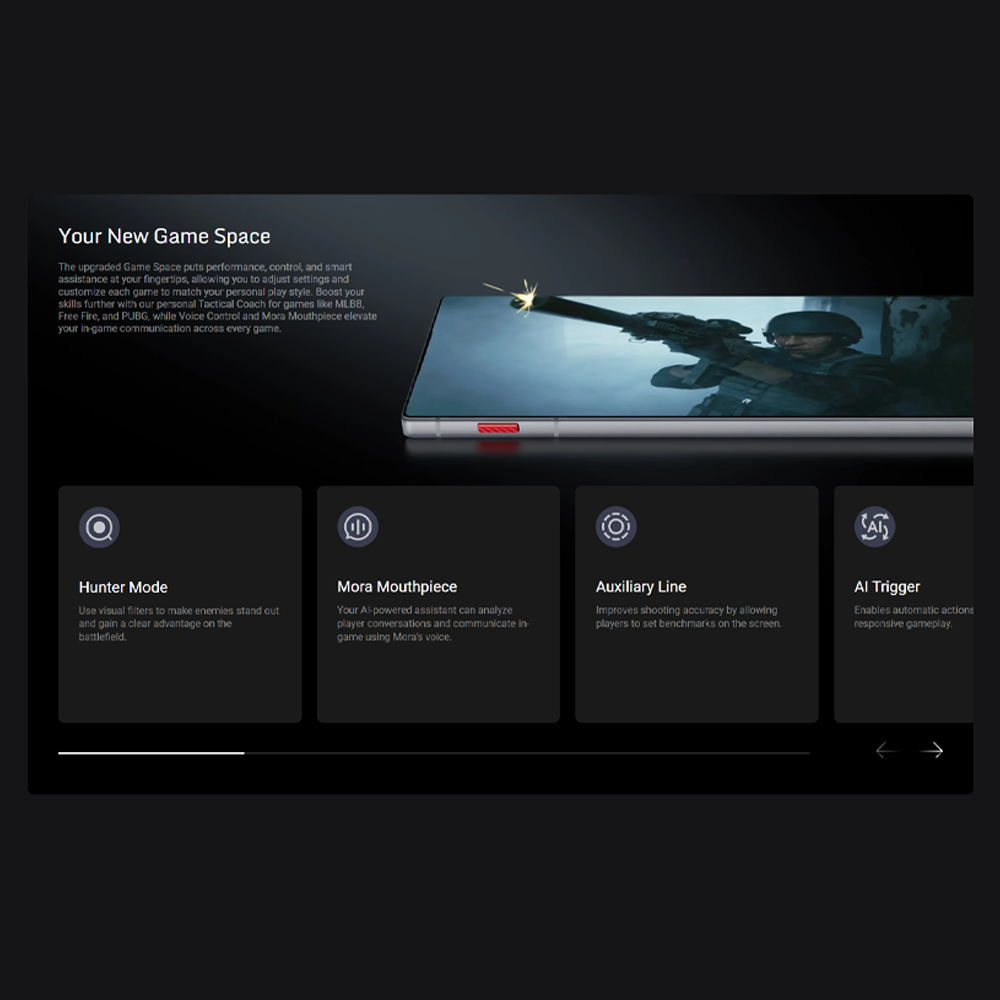The height and width of the screenshot is (1000, 1000).
Task: Click AI Trigger automatic actions description
Action: tap(913, 617)
